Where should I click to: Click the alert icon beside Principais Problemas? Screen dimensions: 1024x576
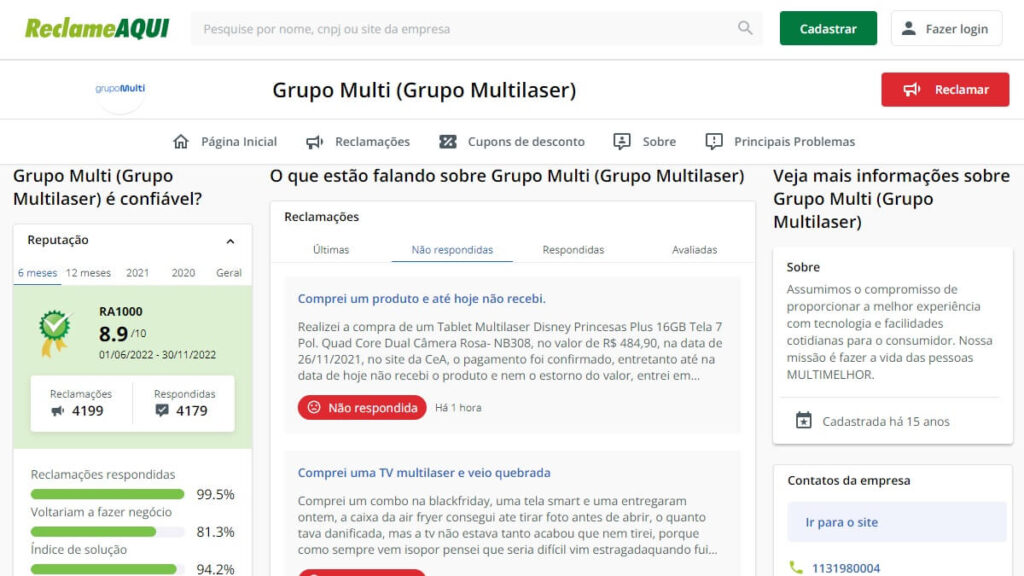pyautogui.click(x=714, y=142)
